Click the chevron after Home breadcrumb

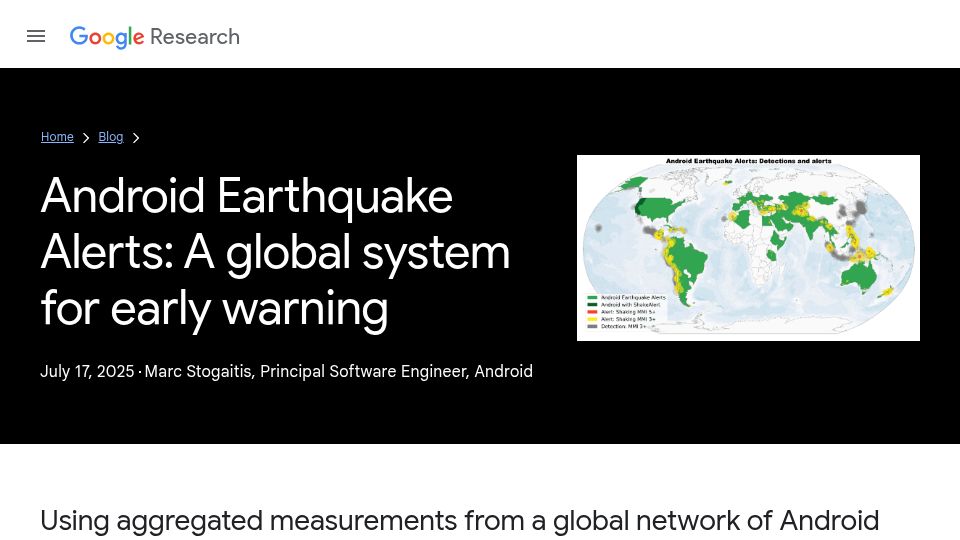tap(86, 138)
